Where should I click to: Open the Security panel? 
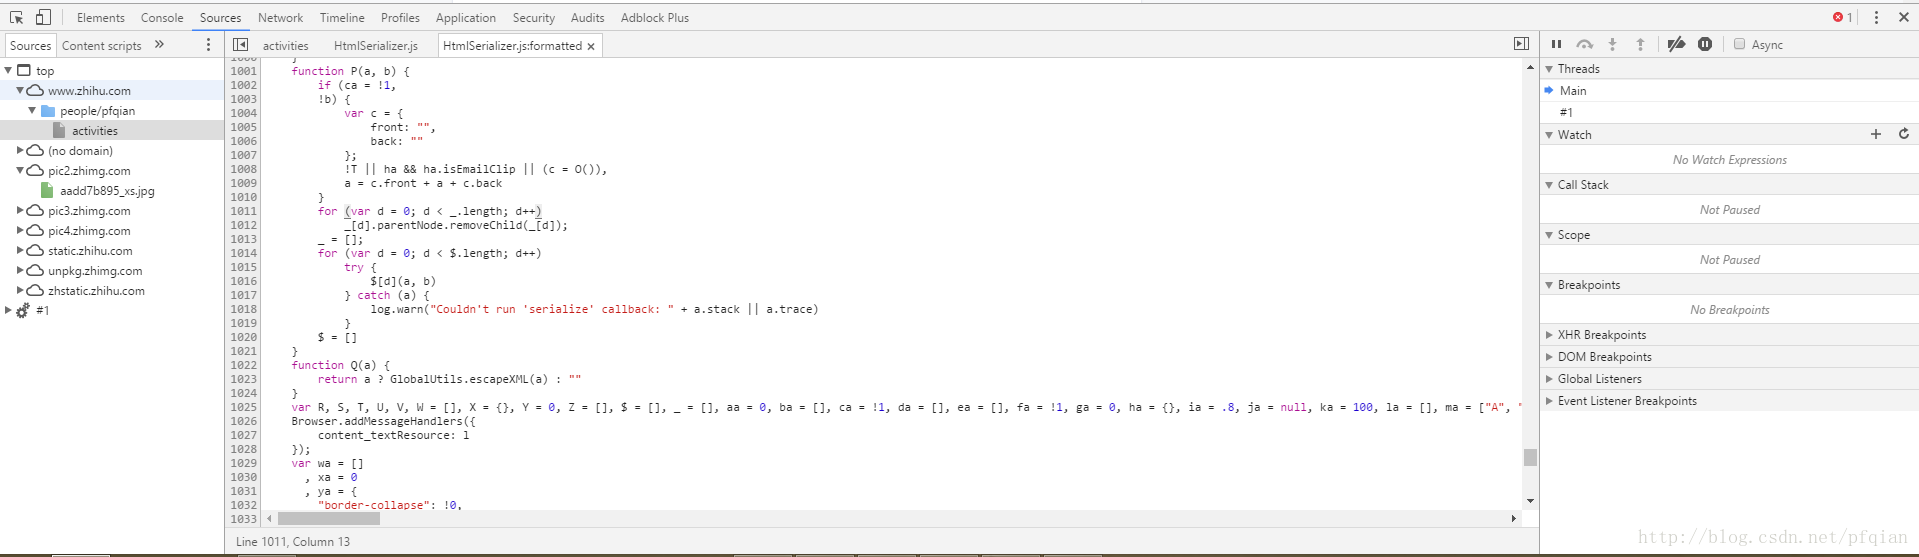tap(534, 18)
